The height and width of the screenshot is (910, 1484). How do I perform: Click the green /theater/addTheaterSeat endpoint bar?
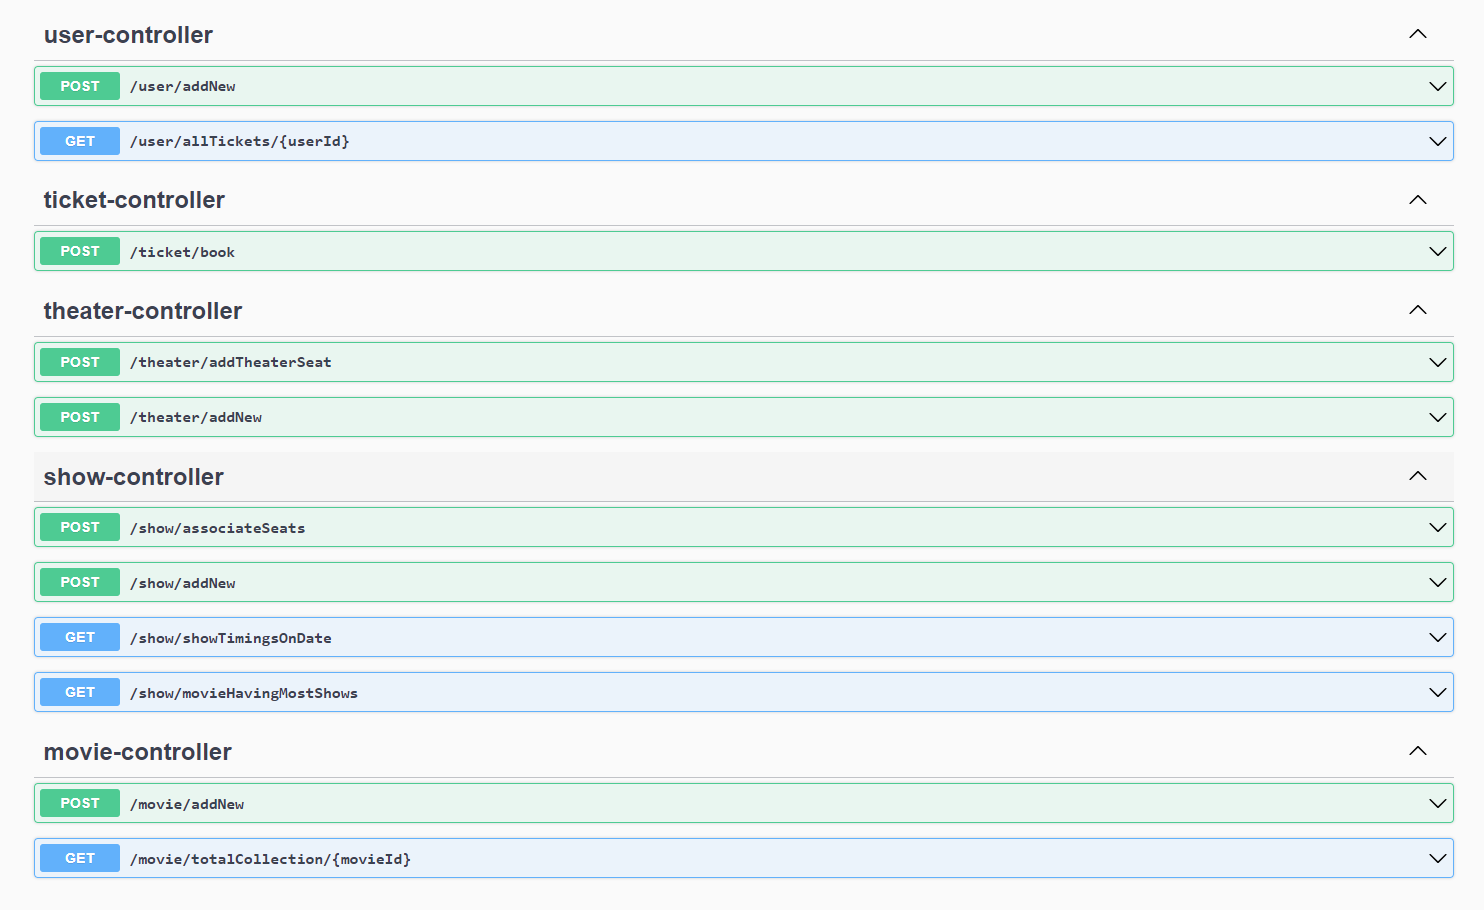(x=700, y=362)
